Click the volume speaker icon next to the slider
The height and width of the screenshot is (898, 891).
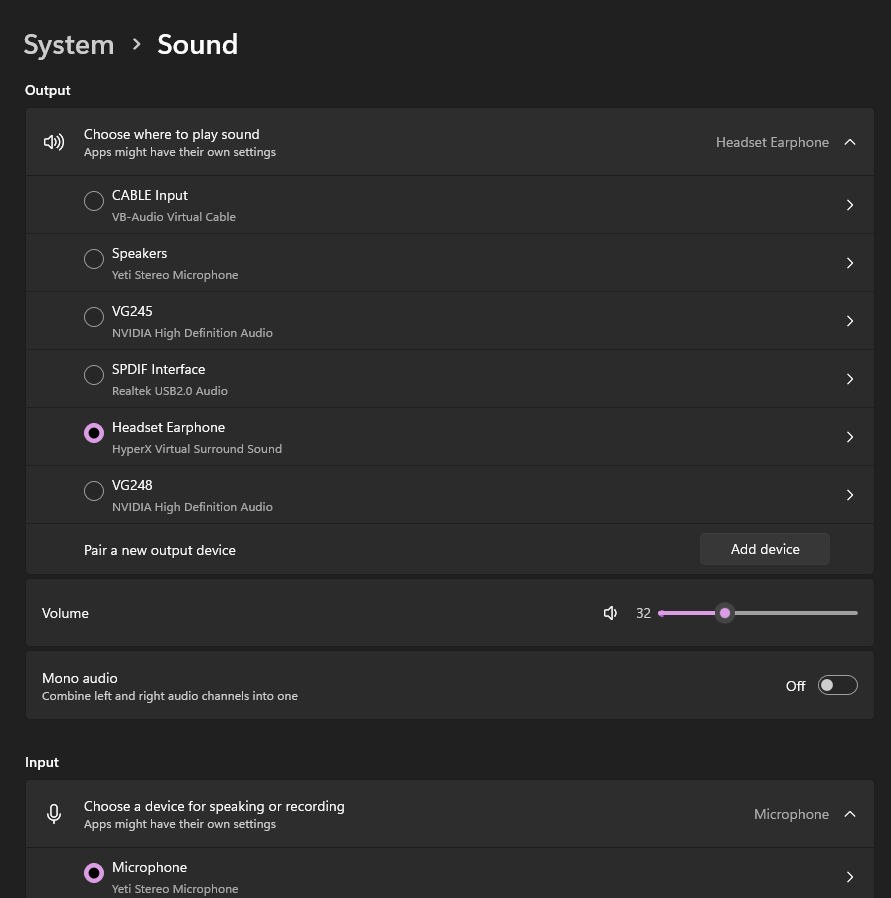[610, 613]
